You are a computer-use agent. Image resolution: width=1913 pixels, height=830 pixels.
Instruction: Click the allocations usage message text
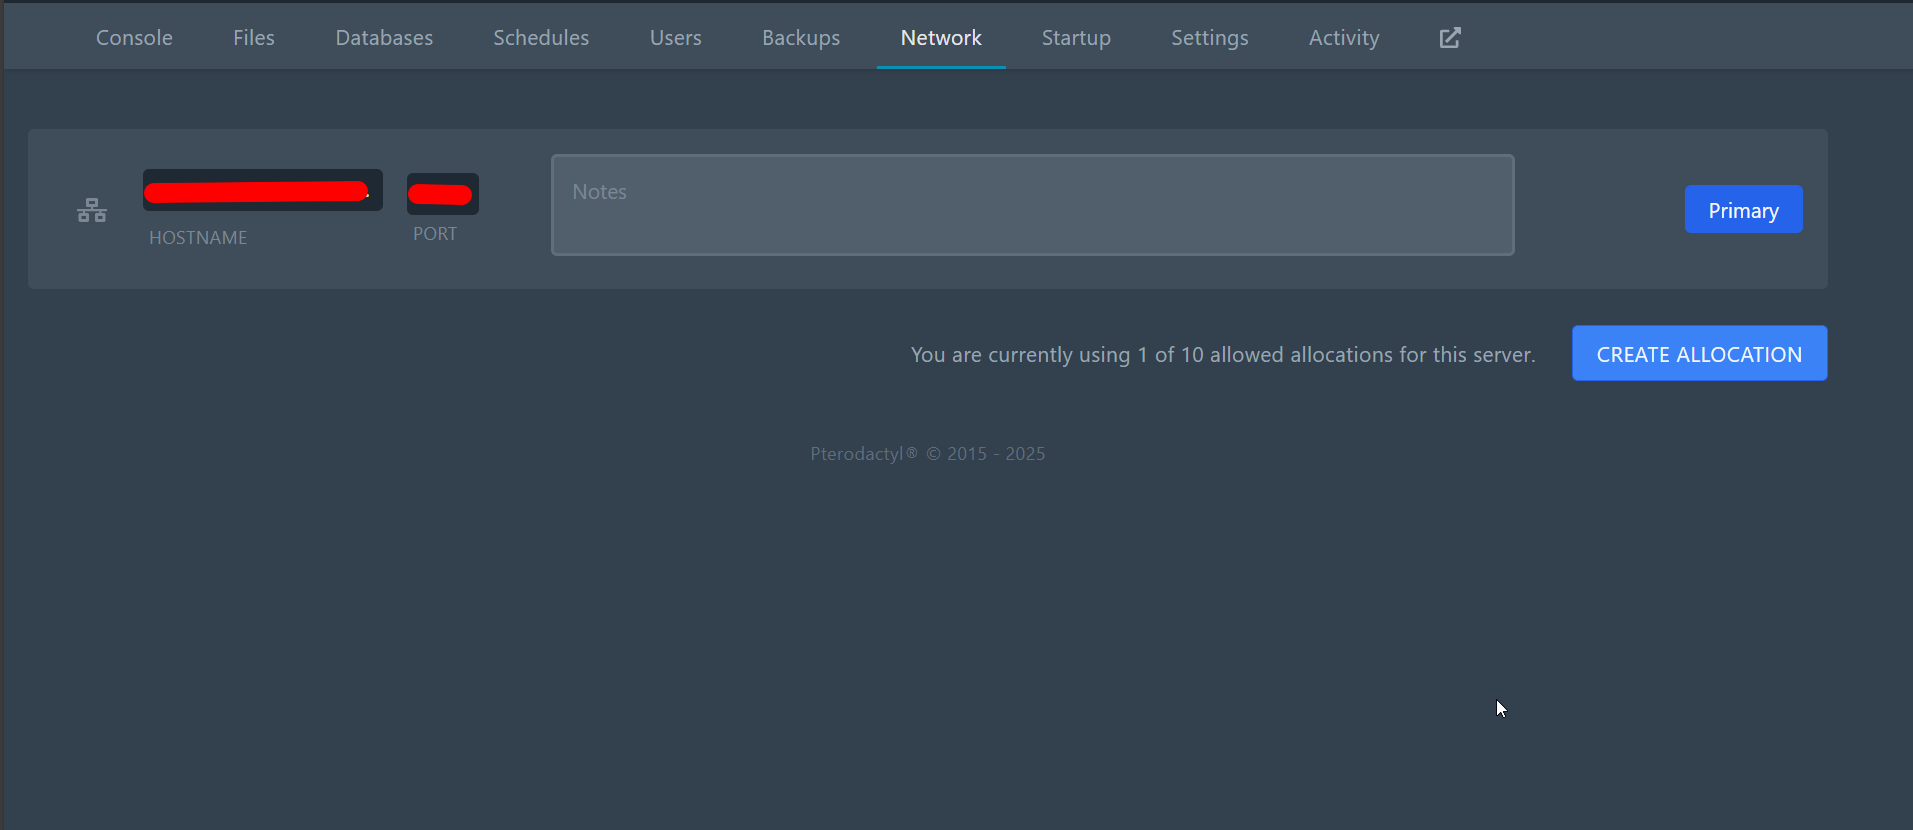coord(1222,355)
